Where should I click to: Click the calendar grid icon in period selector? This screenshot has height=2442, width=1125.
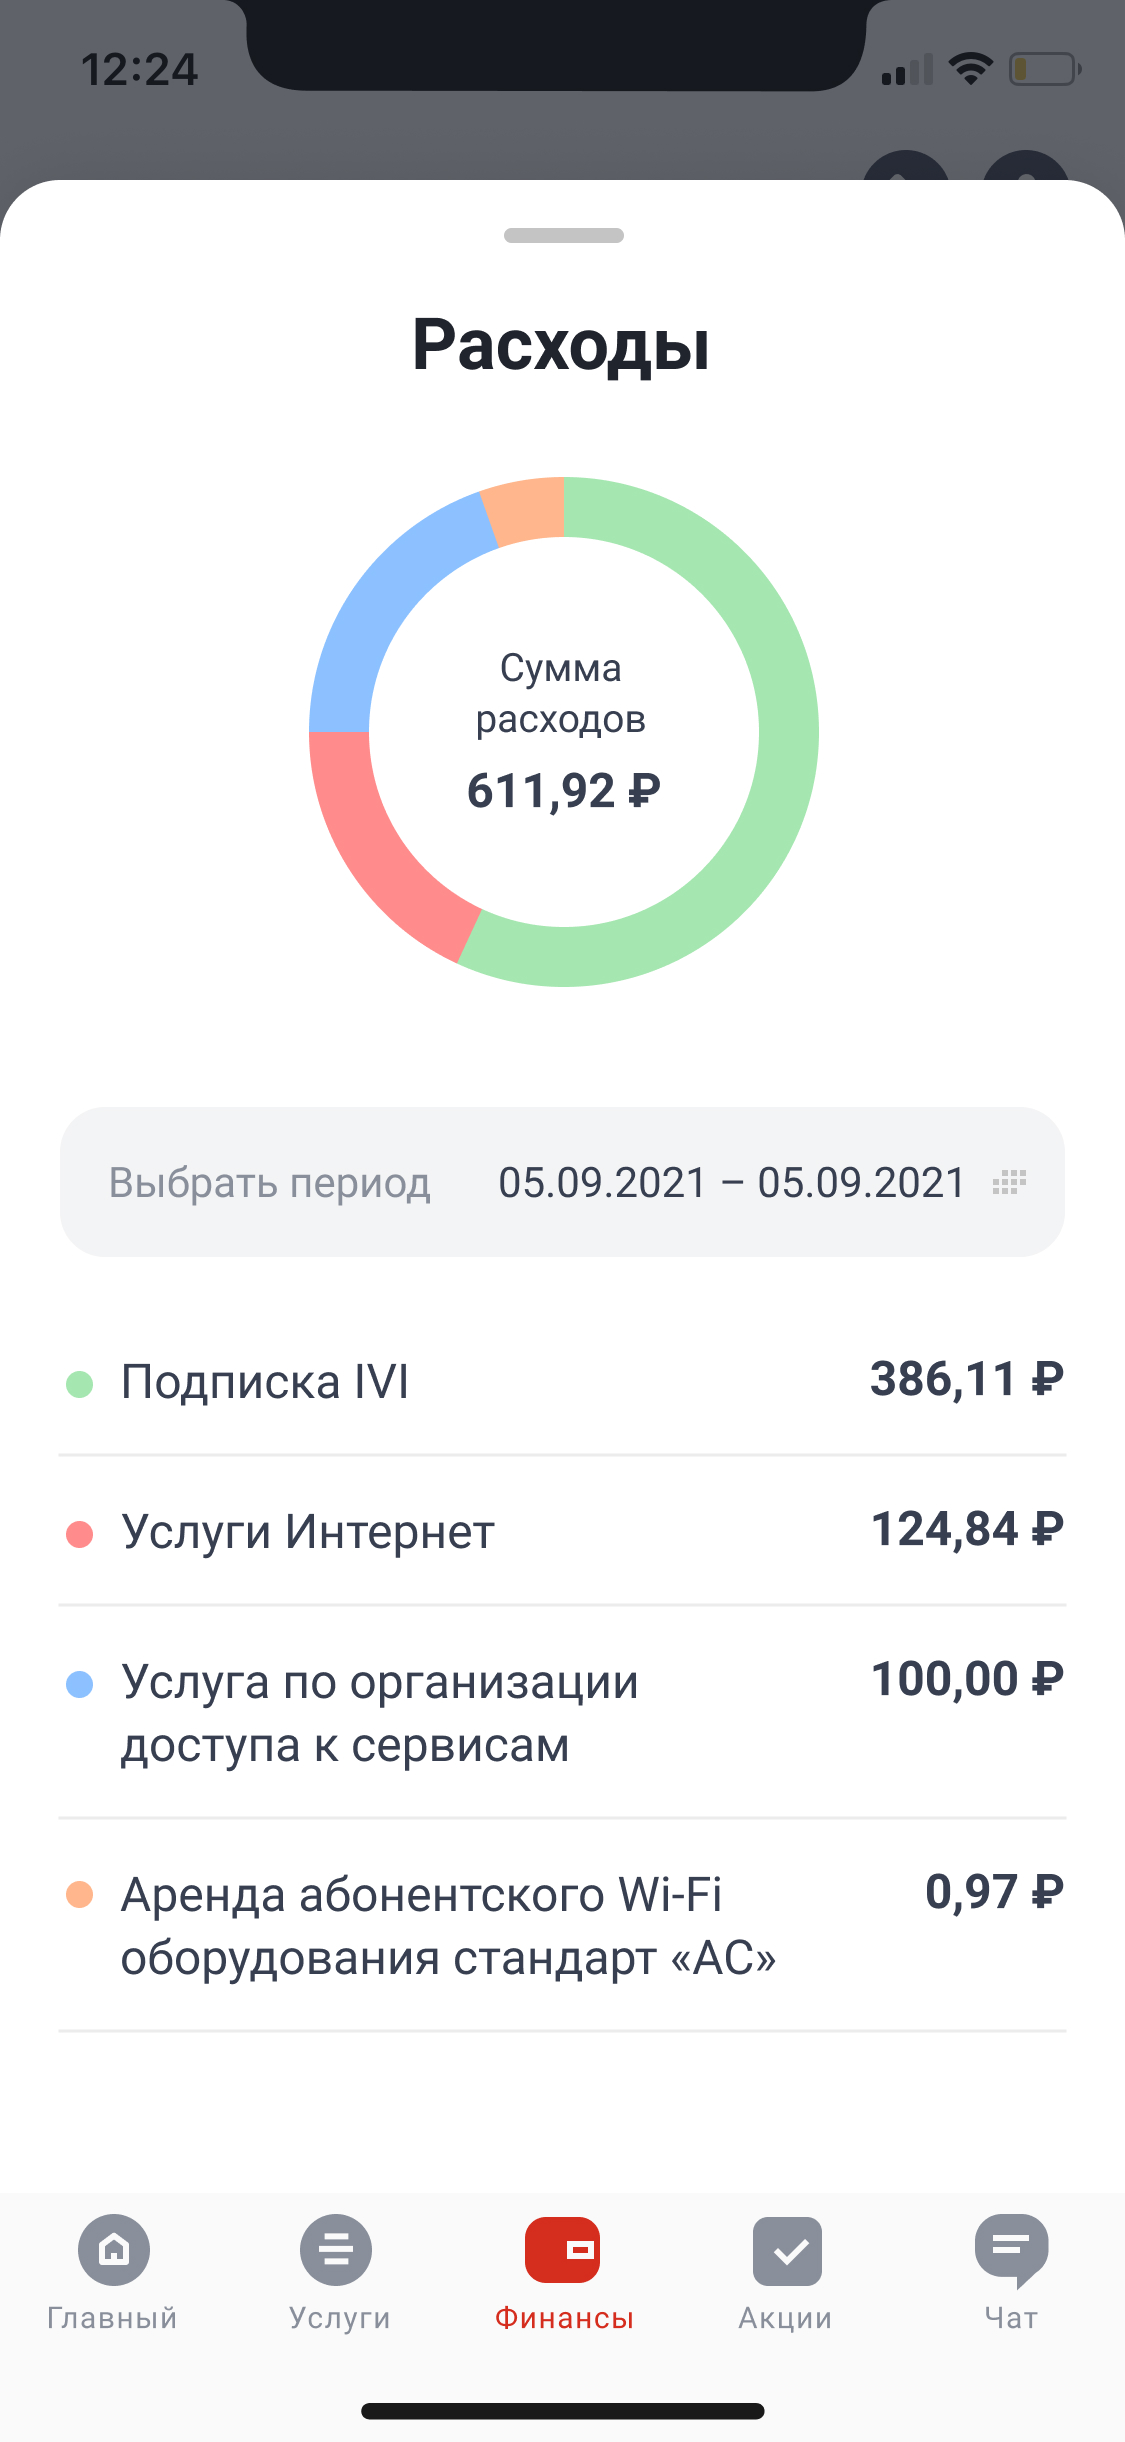pyautogui.click(x=1009, y=1183)
